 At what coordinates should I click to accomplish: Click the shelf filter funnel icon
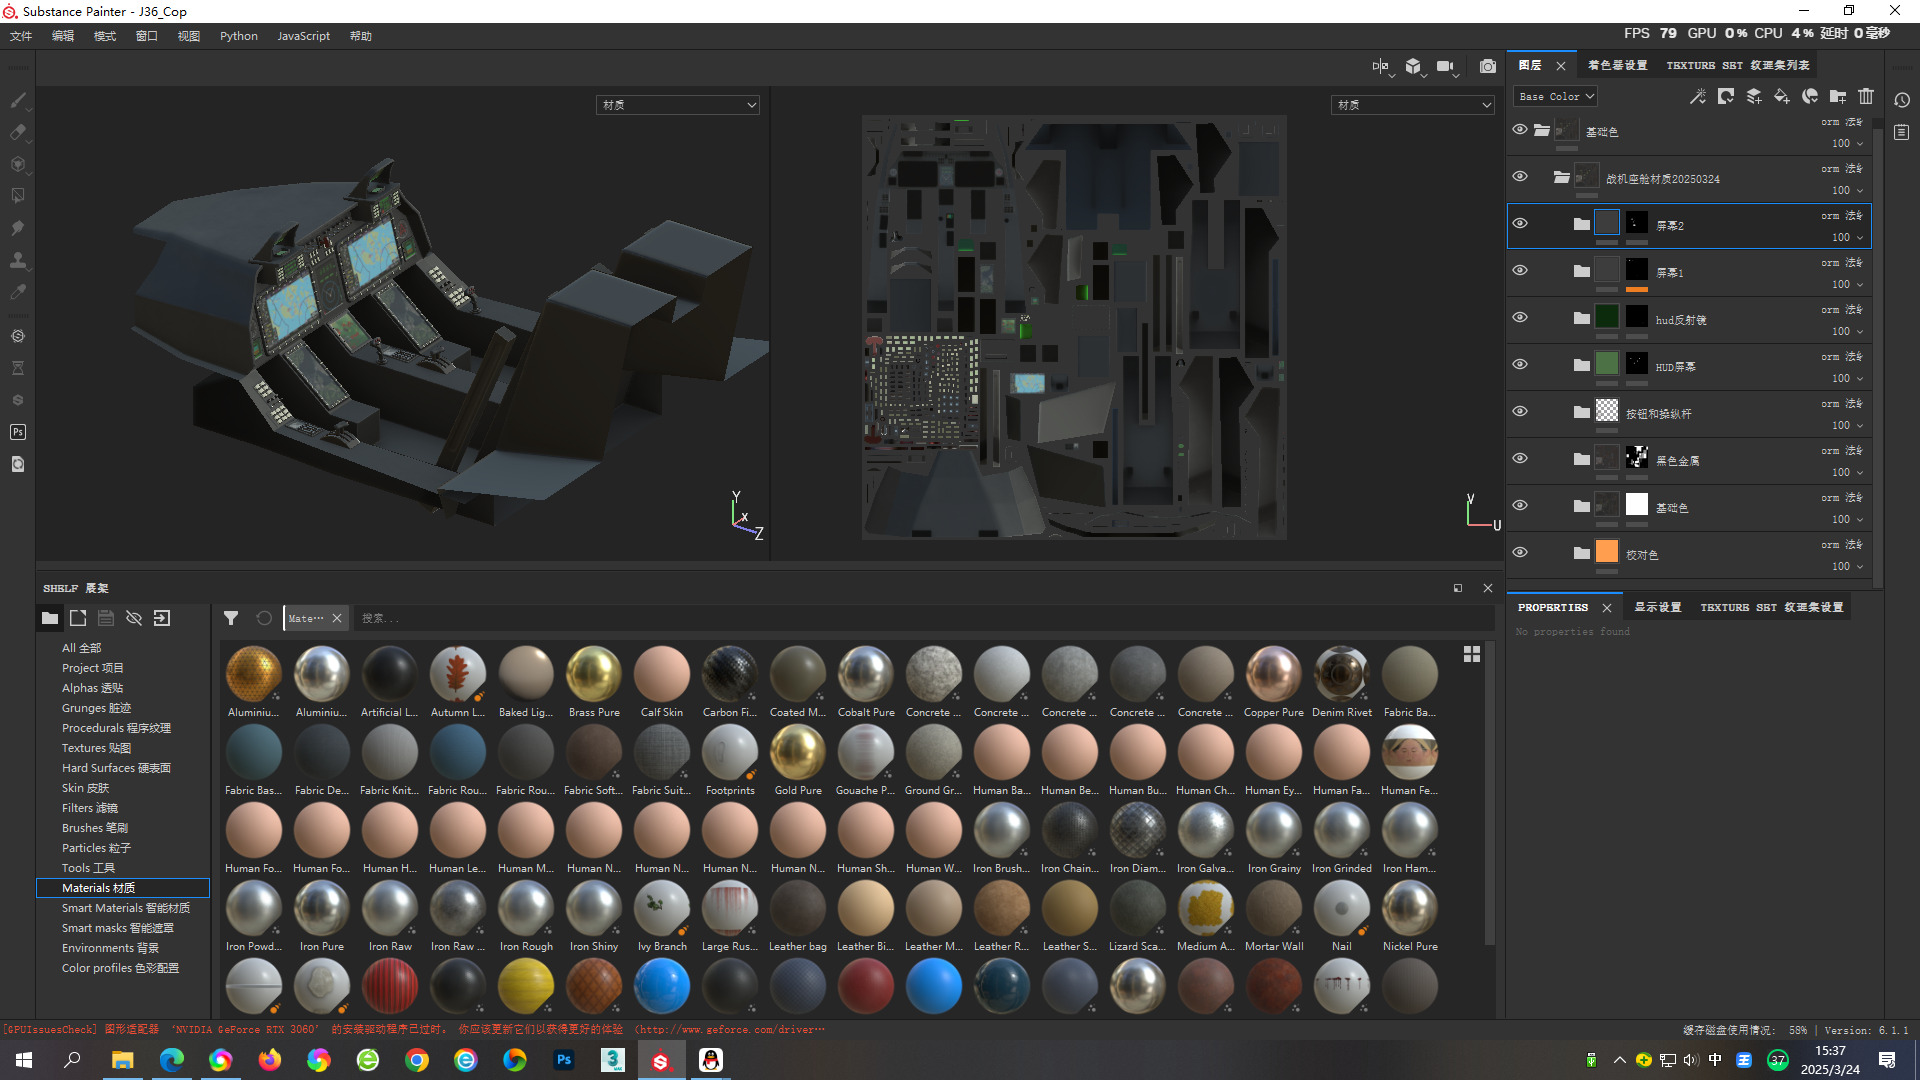coord(231,618)
